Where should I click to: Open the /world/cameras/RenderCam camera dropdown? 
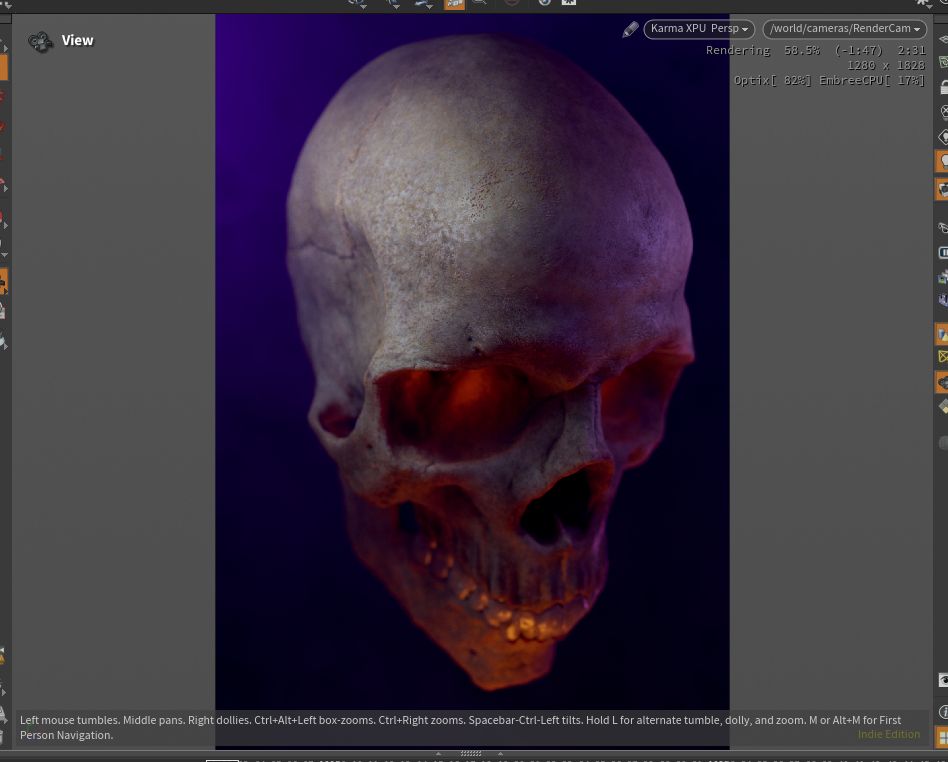(844, 29)
